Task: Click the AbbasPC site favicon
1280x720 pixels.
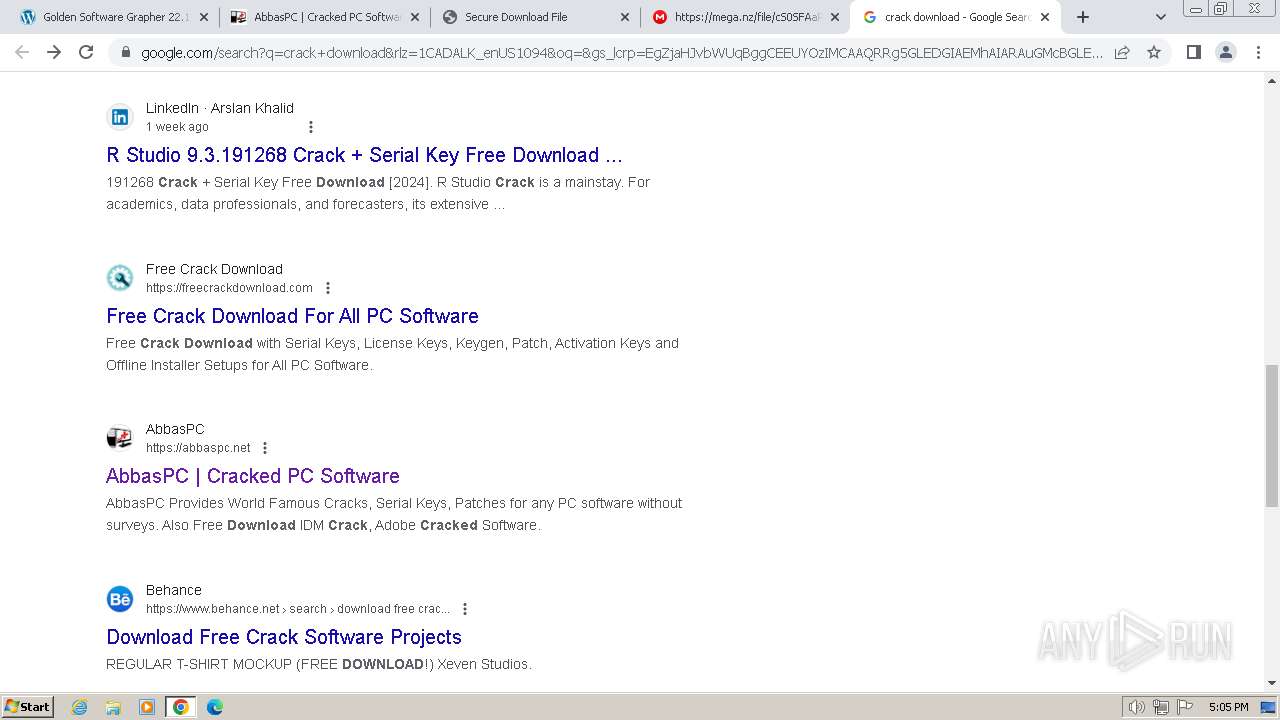Action: [x=120, y=438]
